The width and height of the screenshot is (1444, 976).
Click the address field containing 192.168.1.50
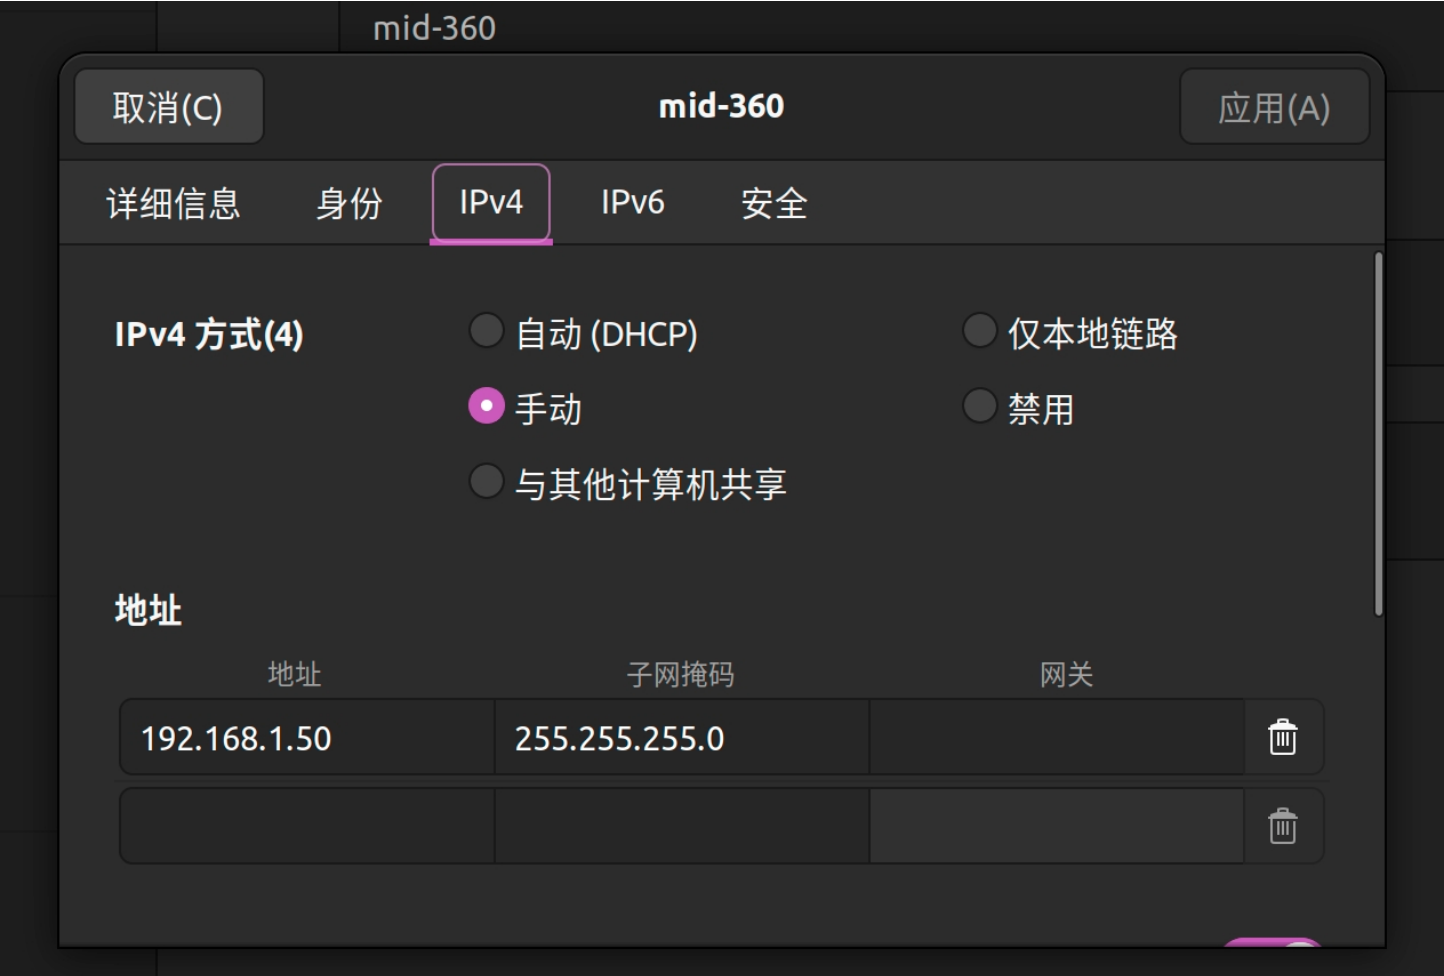pyautogui.click(x=306, y=738)
